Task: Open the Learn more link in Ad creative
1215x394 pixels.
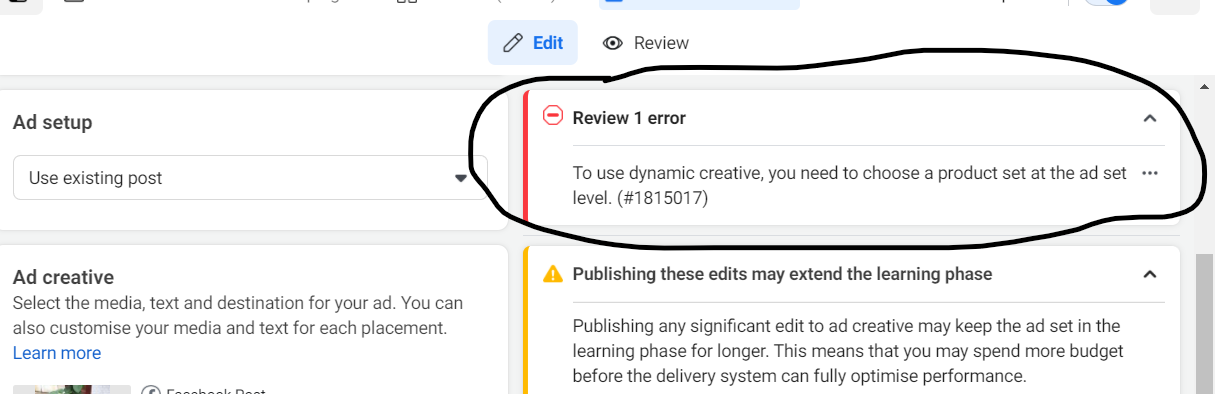Action: [x=57, y=353]
